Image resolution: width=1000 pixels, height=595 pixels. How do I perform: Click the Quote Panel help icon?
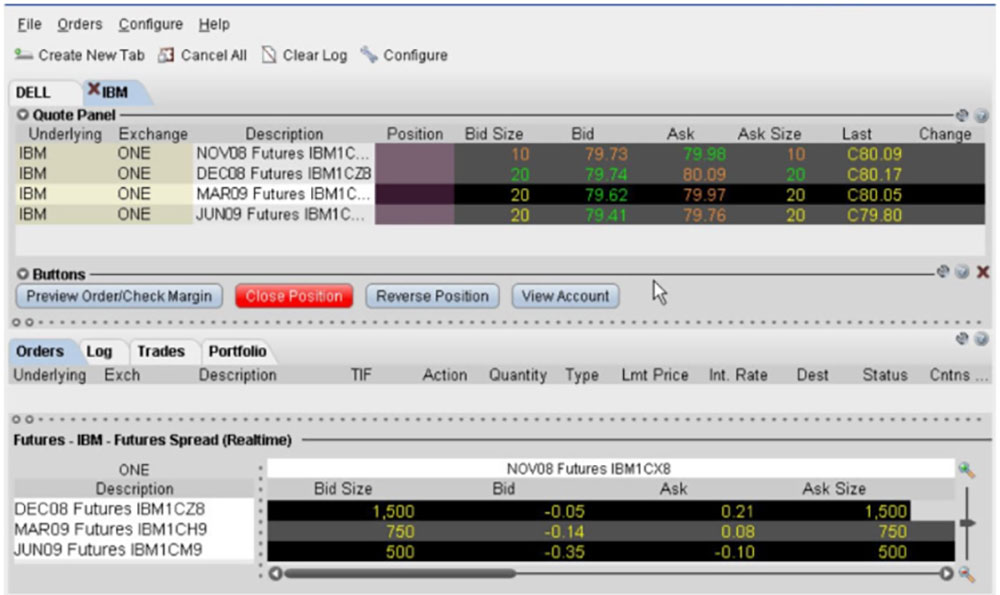pos(981,115)
